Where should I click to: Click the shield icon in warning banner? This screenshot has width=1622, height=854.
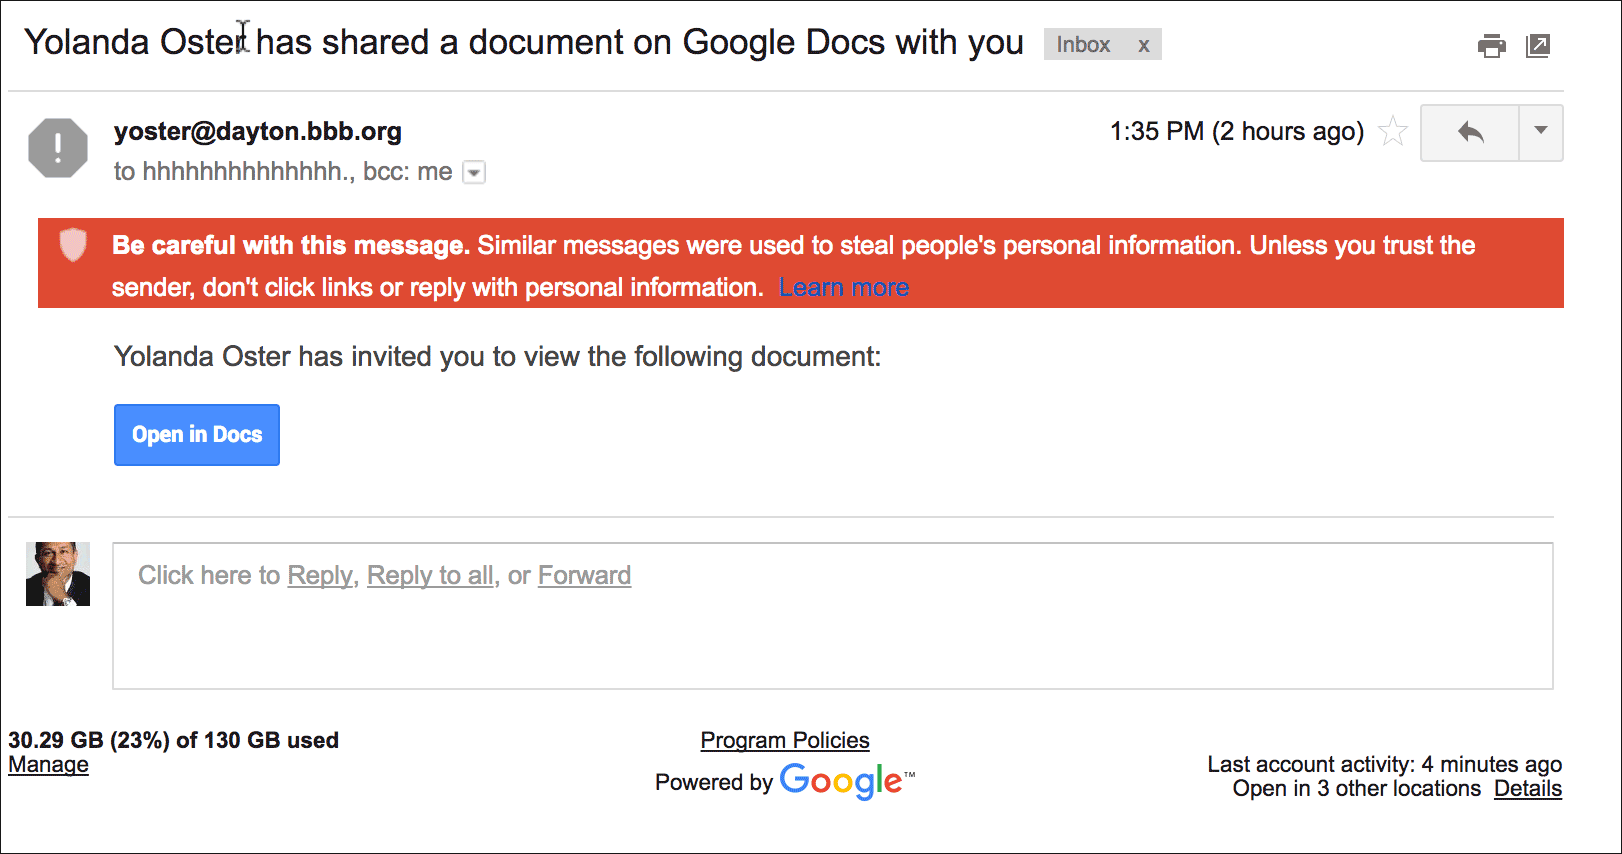(73, 244)
